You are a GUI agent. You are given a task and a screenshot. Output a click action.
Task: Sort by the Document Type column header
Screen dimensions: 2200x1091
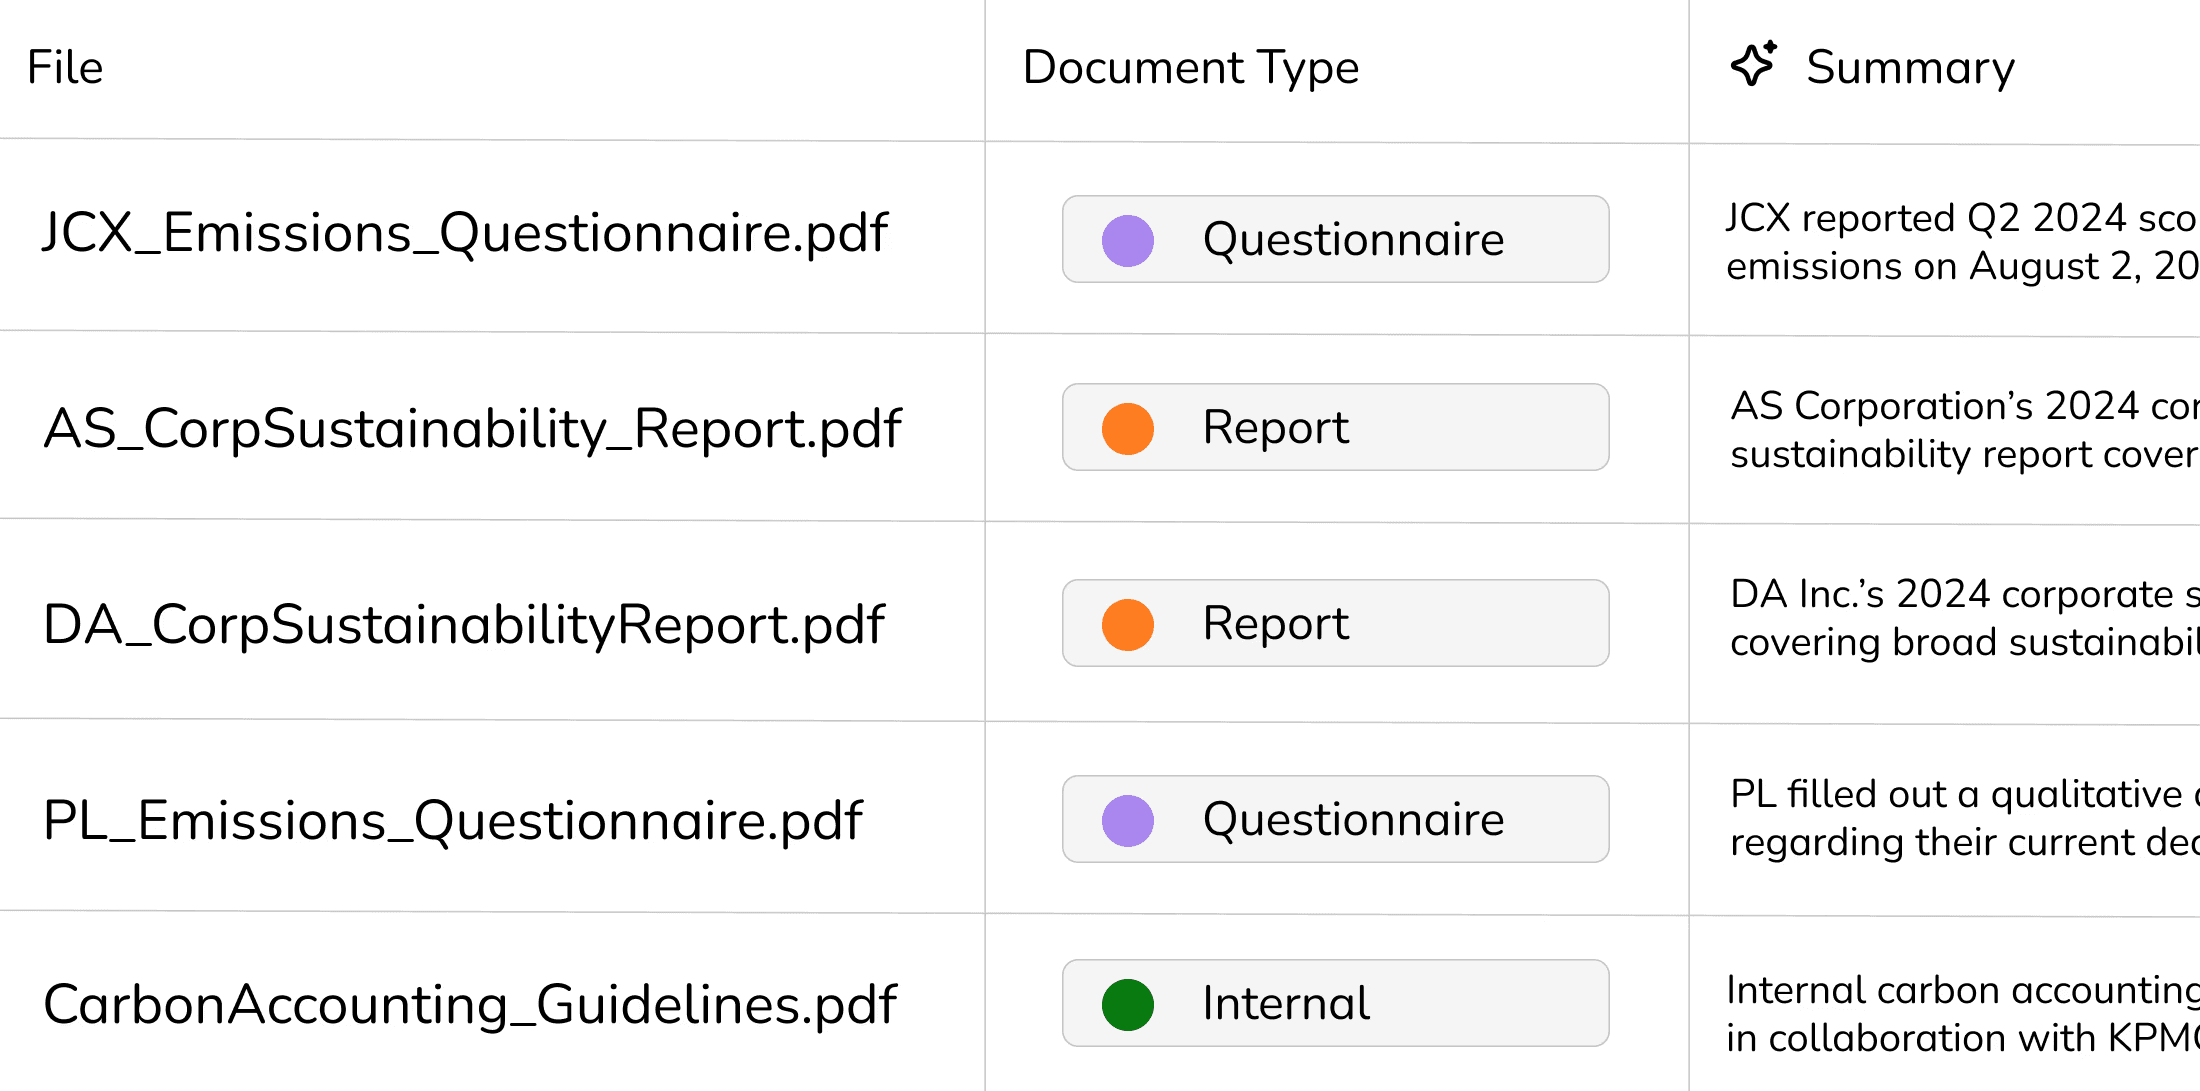(1191, 68)
